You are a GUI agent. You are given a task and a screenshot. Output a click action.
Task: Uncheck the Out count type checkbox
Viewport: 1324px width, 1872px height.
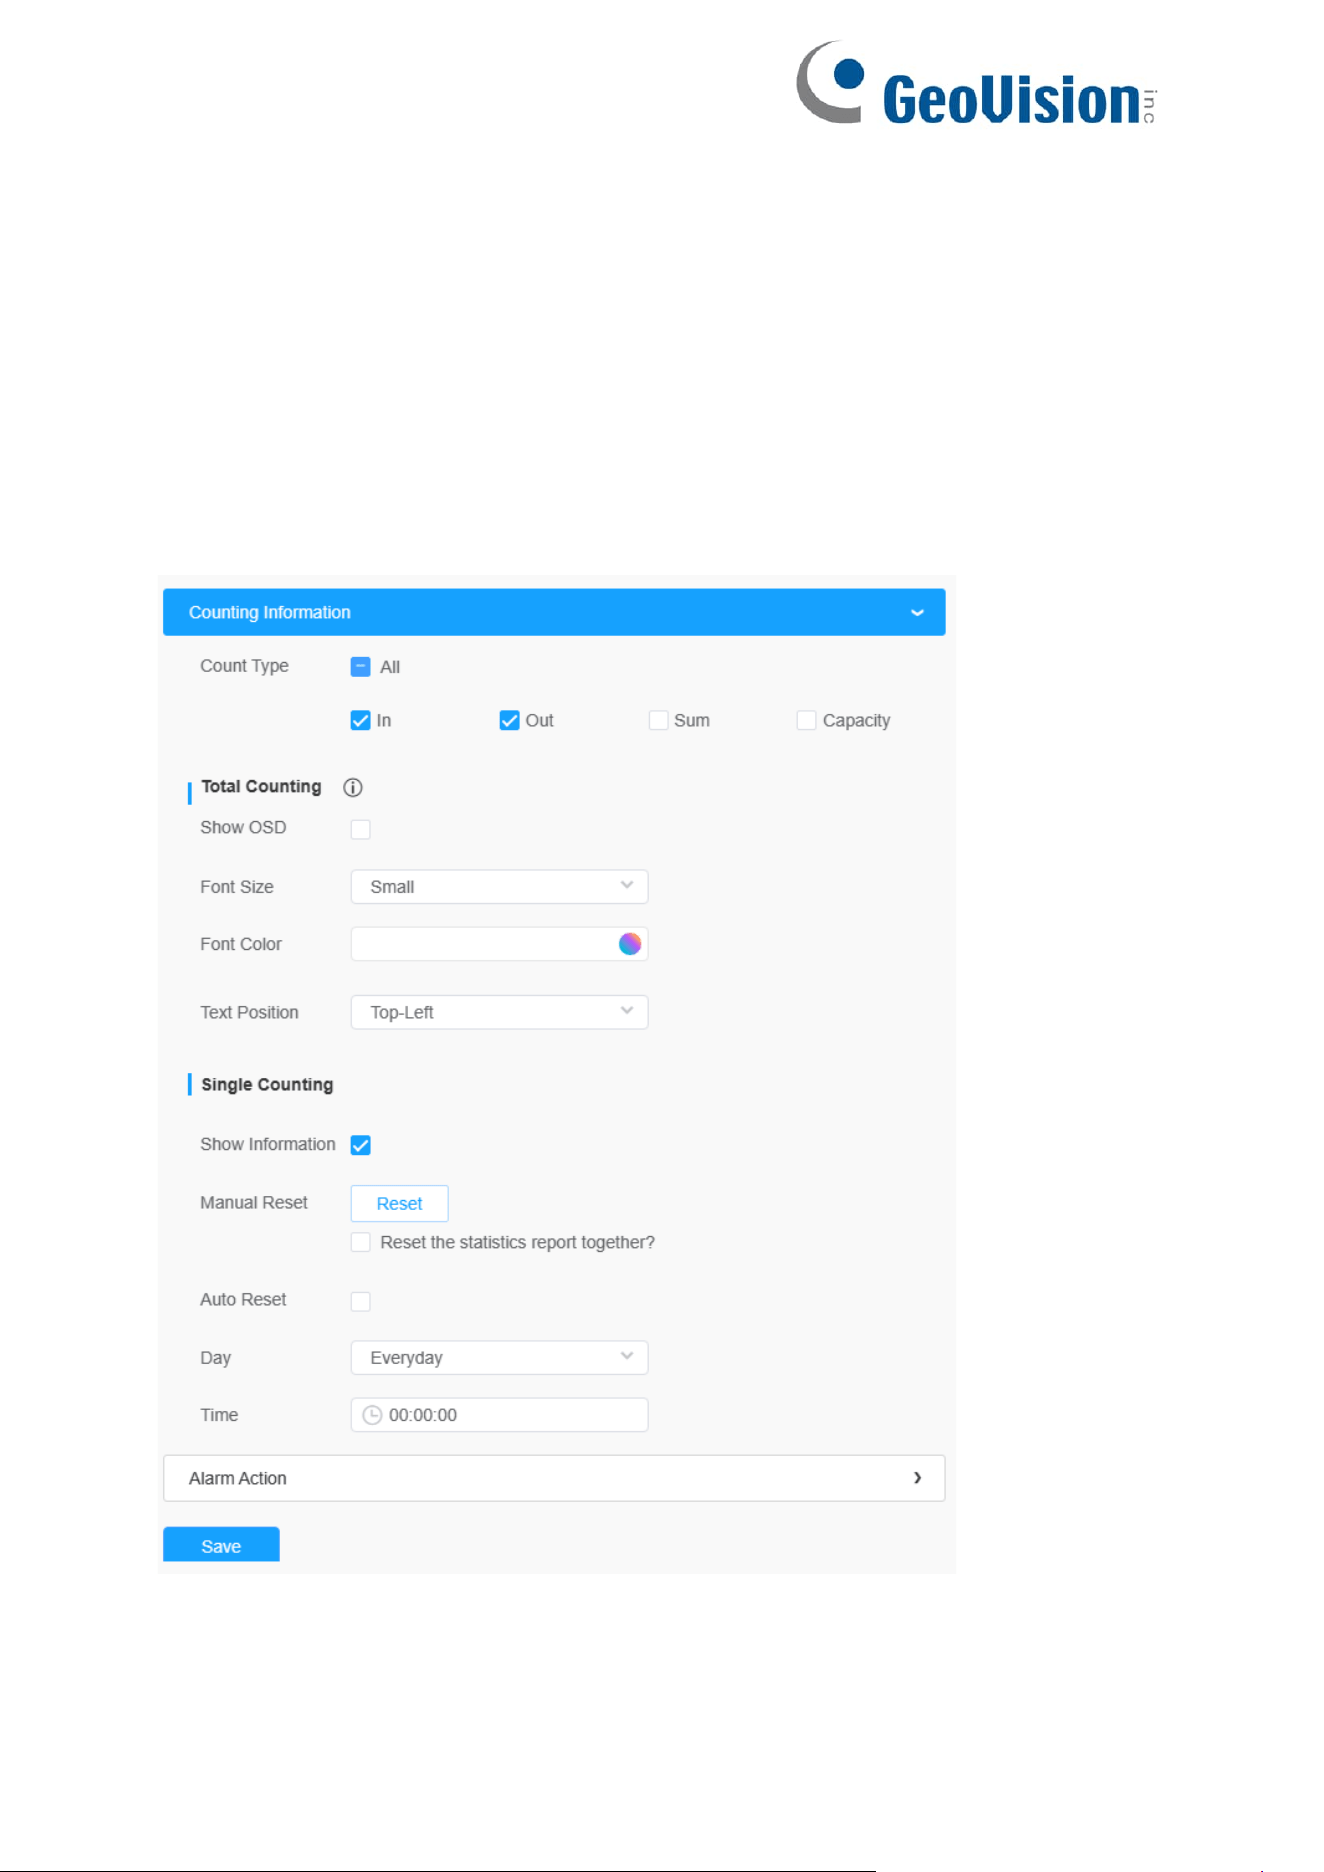[510, 721]
